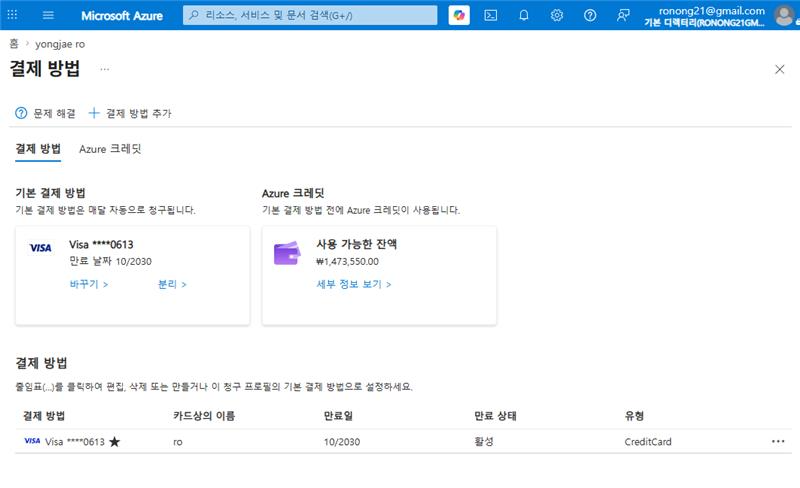Sort by 만료일 column header

pyautogui.click(x=338, y=416)
